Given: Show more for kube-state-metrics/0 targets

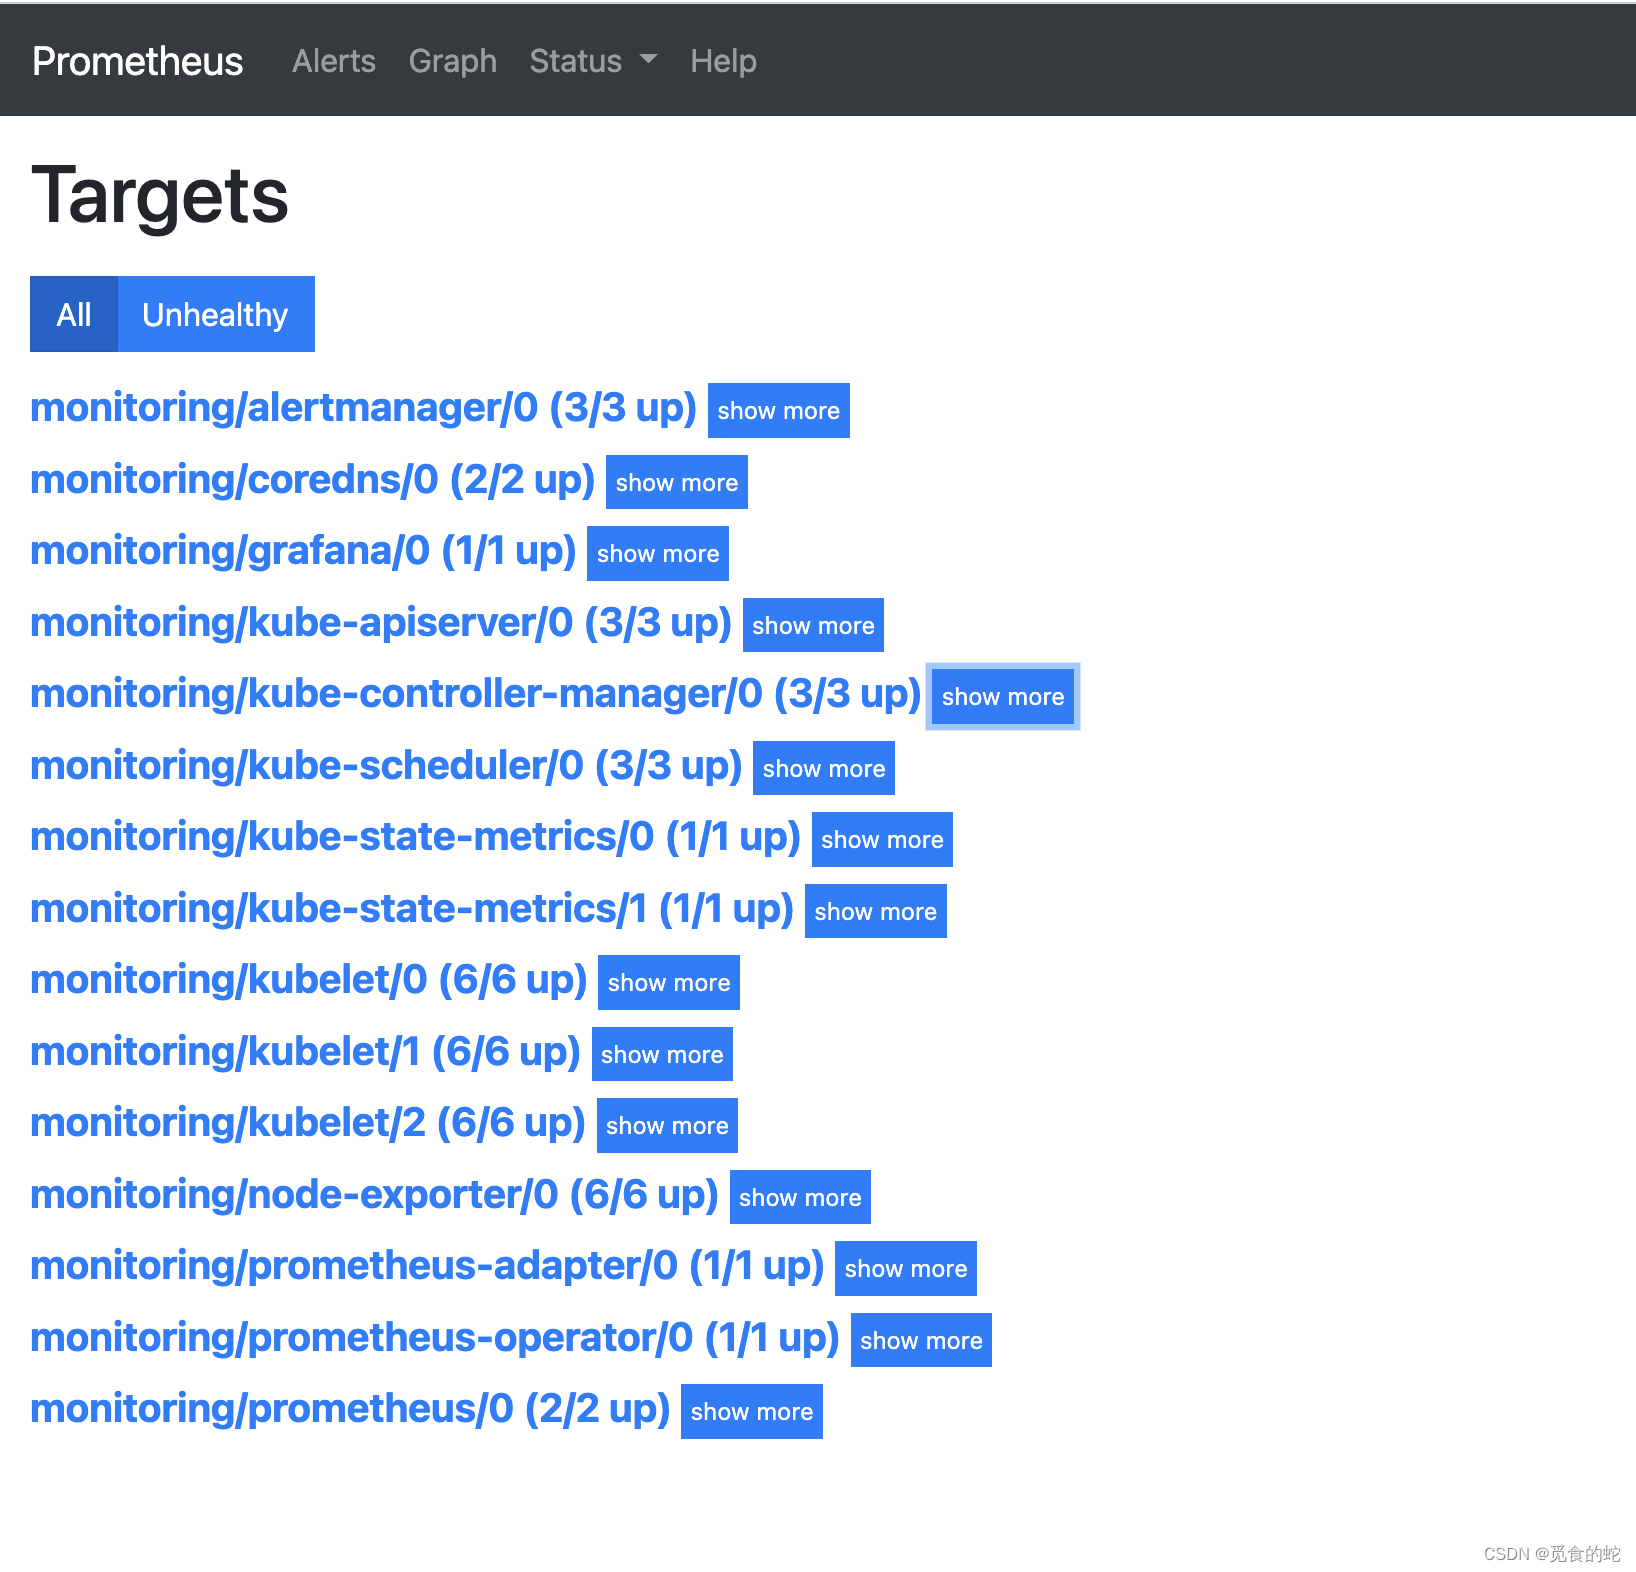Looking at the screenshot, I should 882,839.
